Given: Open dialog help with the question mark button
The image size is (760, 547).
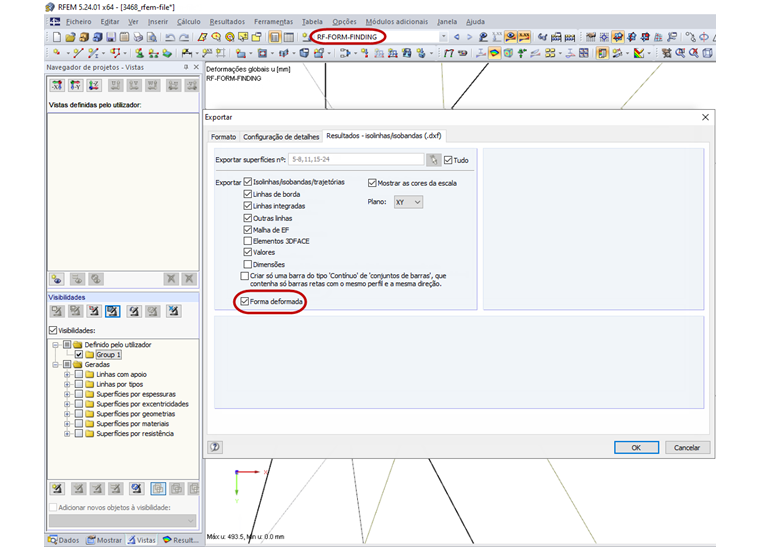Looking at the screenshot, I should point(215,447).
